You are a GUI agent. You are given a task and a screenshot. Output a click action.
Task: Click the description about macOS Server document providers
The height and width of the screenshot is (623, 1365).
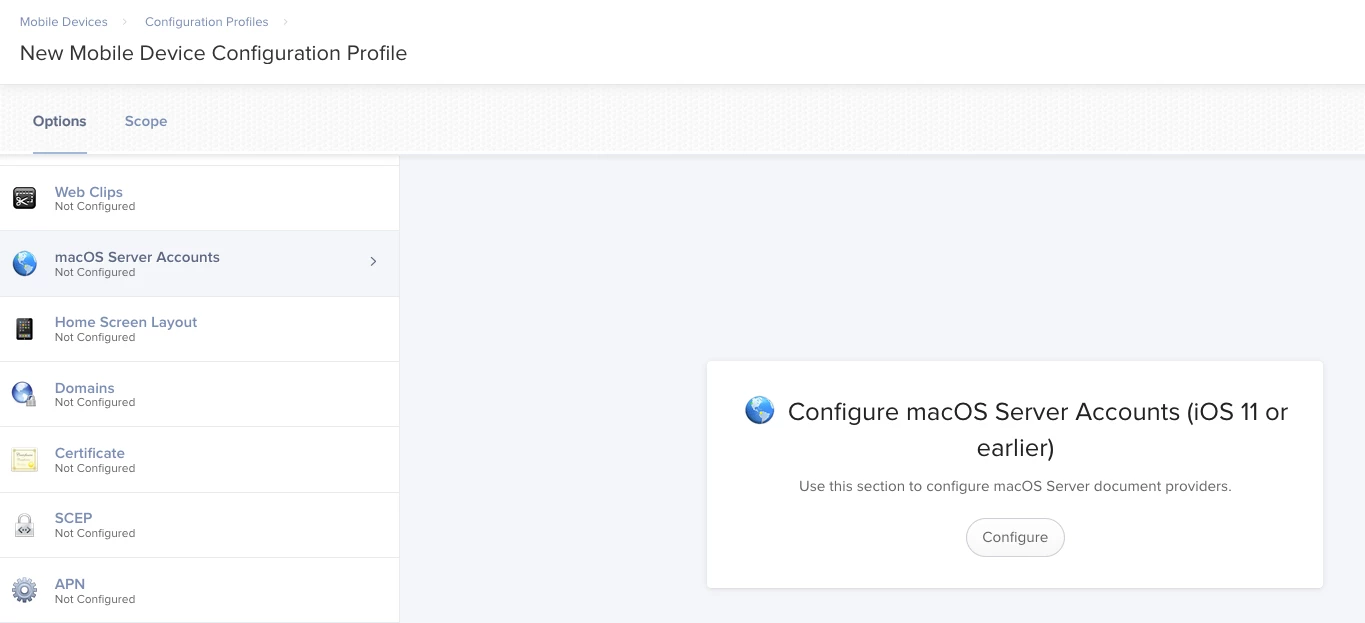pyautogui.click(x=1015, y=487)
